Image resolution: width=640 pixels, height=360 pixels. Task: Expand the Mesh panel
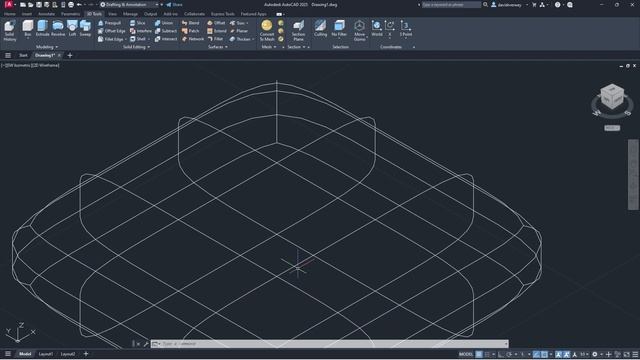pyautogui.click(x=269, y=47)
